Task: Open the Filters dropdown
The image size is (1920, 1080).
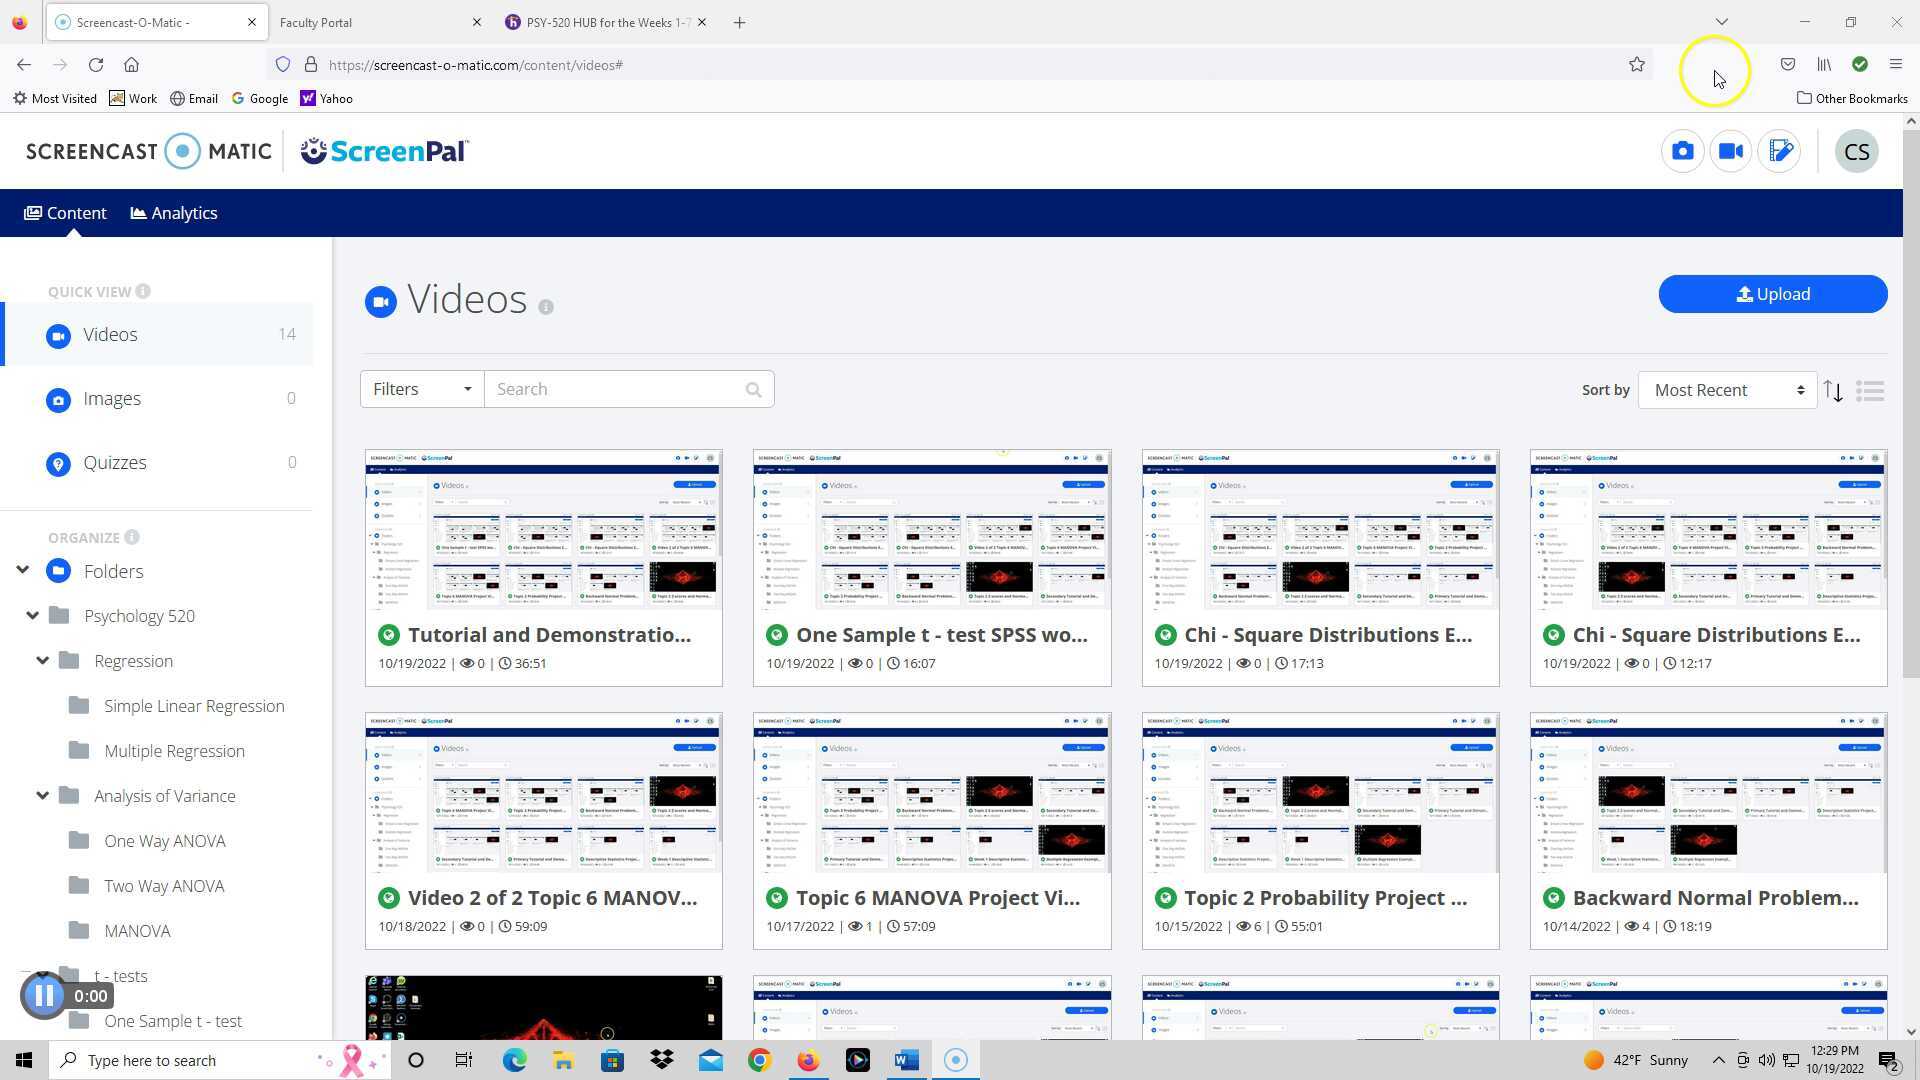Action: click(x=421, y=389)
